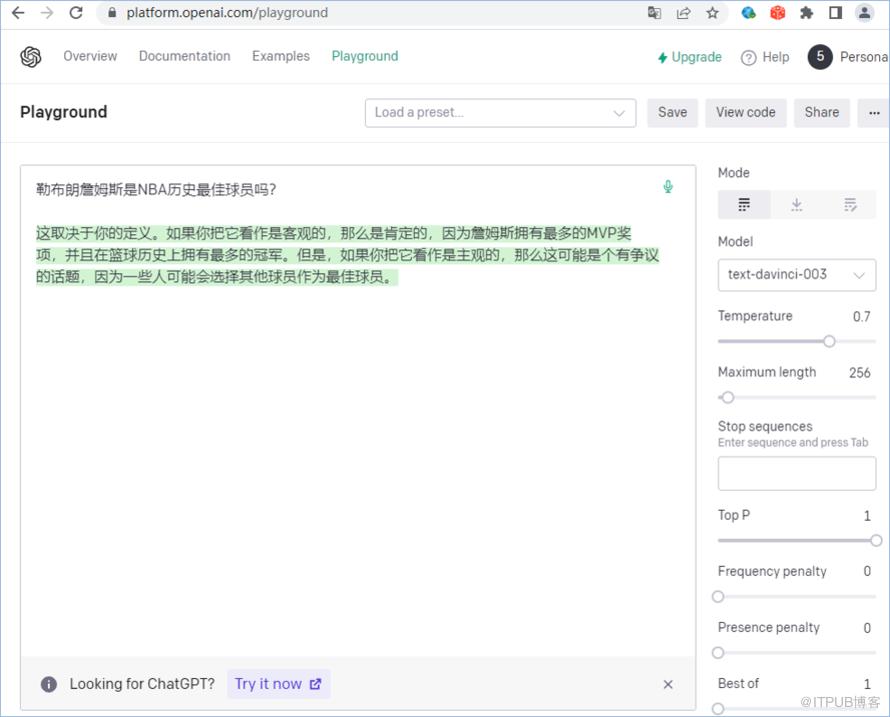The height and width of the screenshot is (717, 890).
Task: Open the account avatar numbered 5
Action: pyautogui.click(x=820, y=57)
